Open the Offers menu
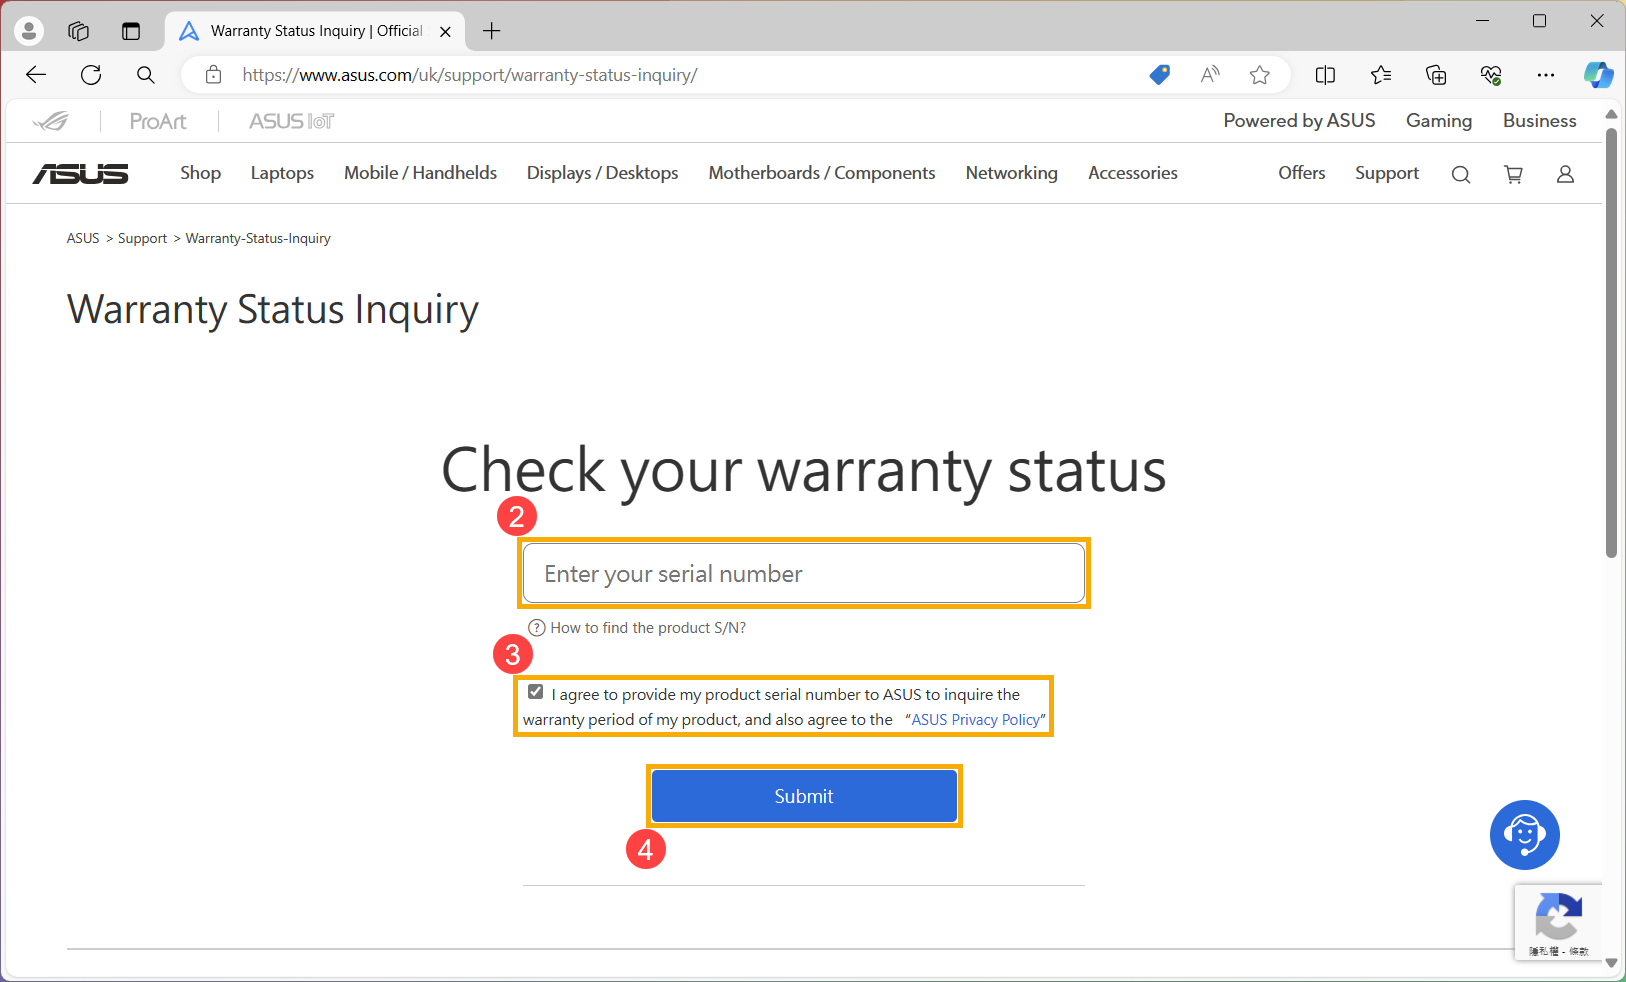Viewport: 1626px width, 982px height. click(1301, 173)
